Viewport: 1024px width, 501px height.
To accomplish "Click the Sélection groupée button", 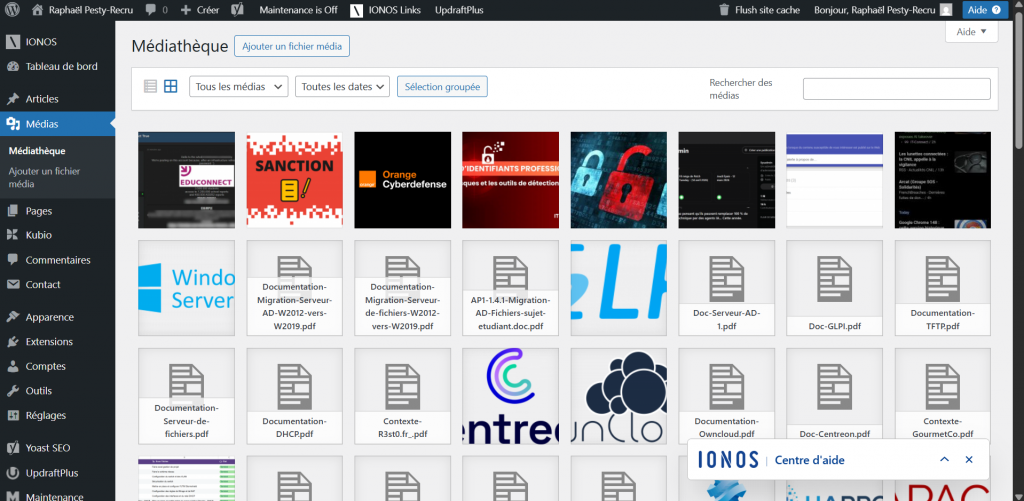I will coord(442,86).
